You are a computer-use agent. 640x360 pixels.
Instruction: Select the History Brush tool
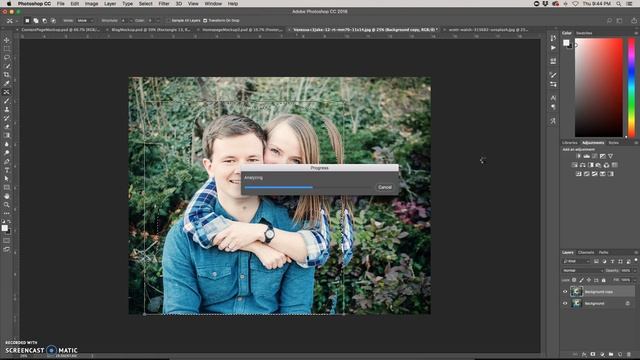coord(7,118)
